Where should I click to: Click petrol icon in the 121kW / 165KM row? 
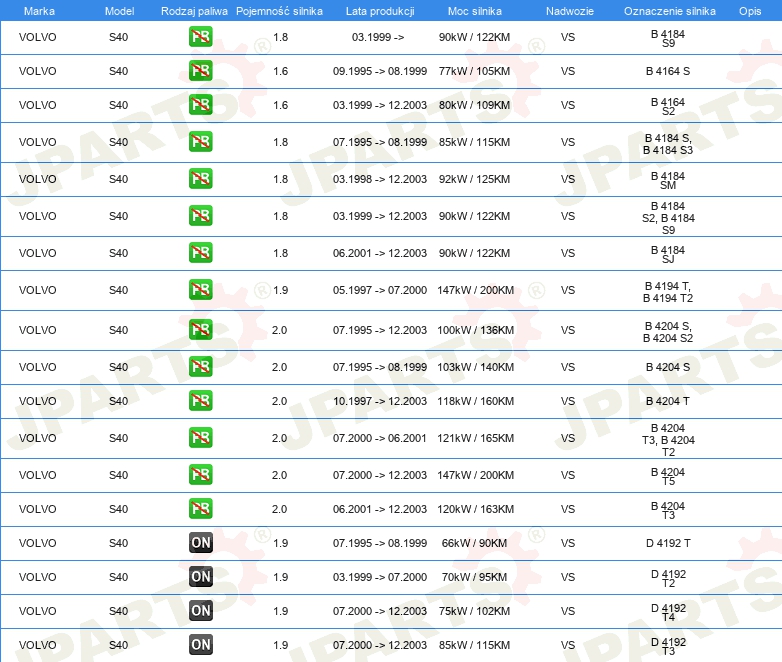(200, 438)
